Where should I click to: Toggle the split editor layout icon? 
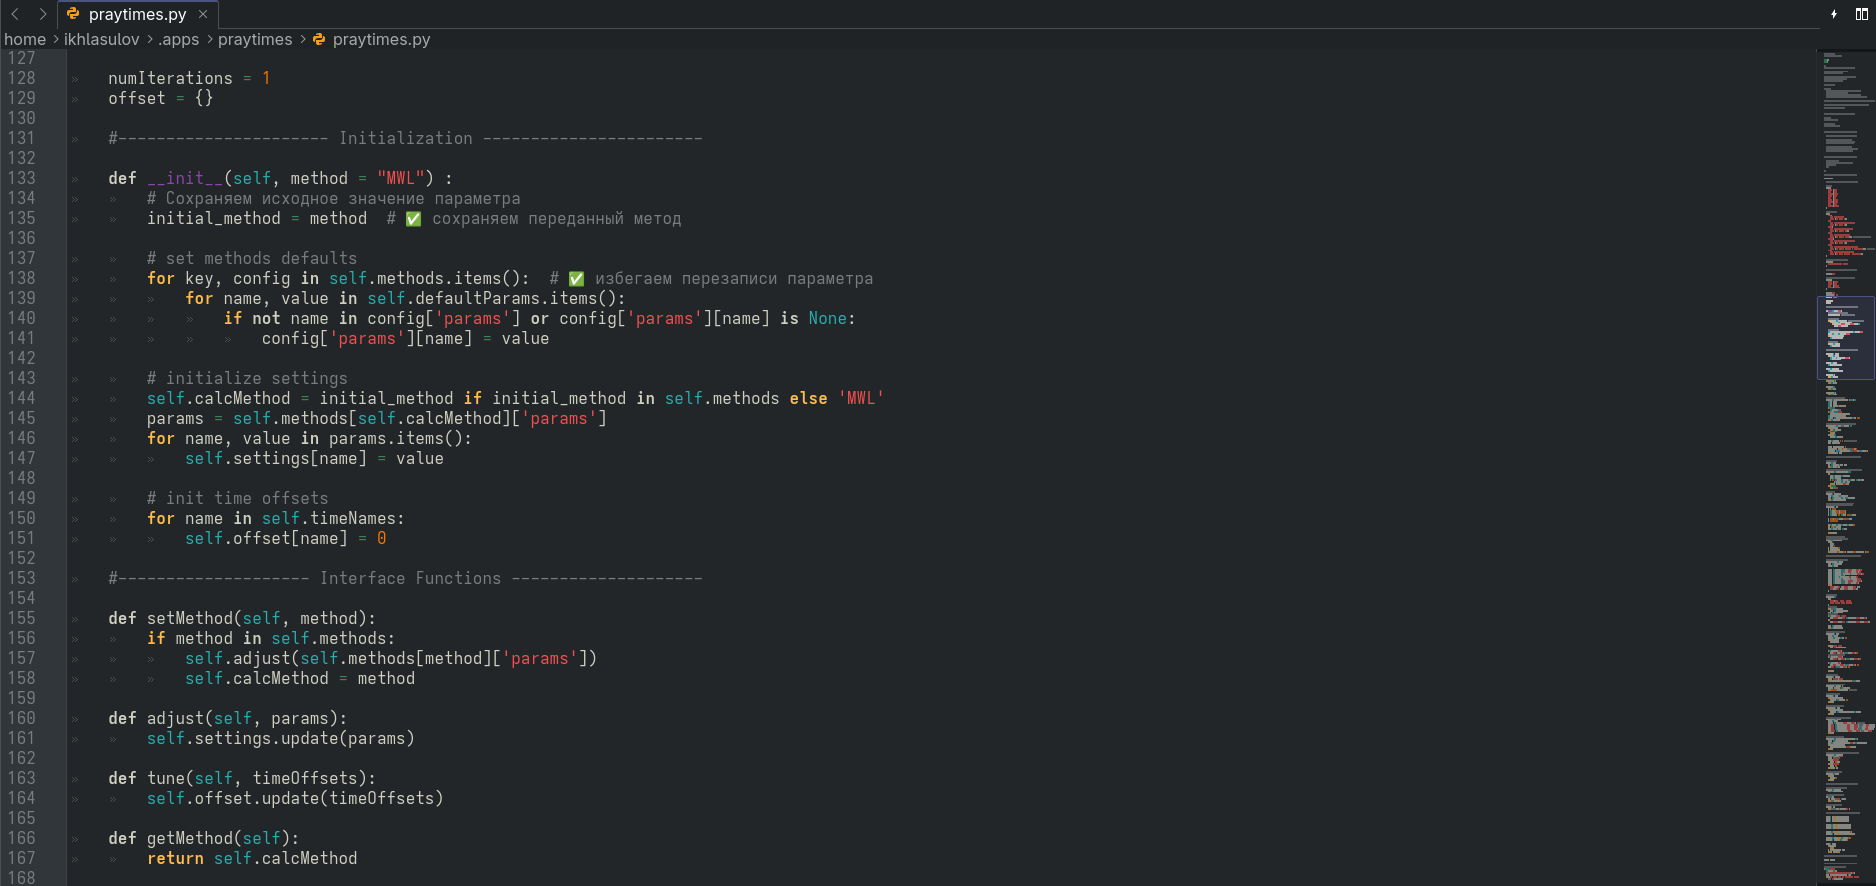pos(1862,14)
